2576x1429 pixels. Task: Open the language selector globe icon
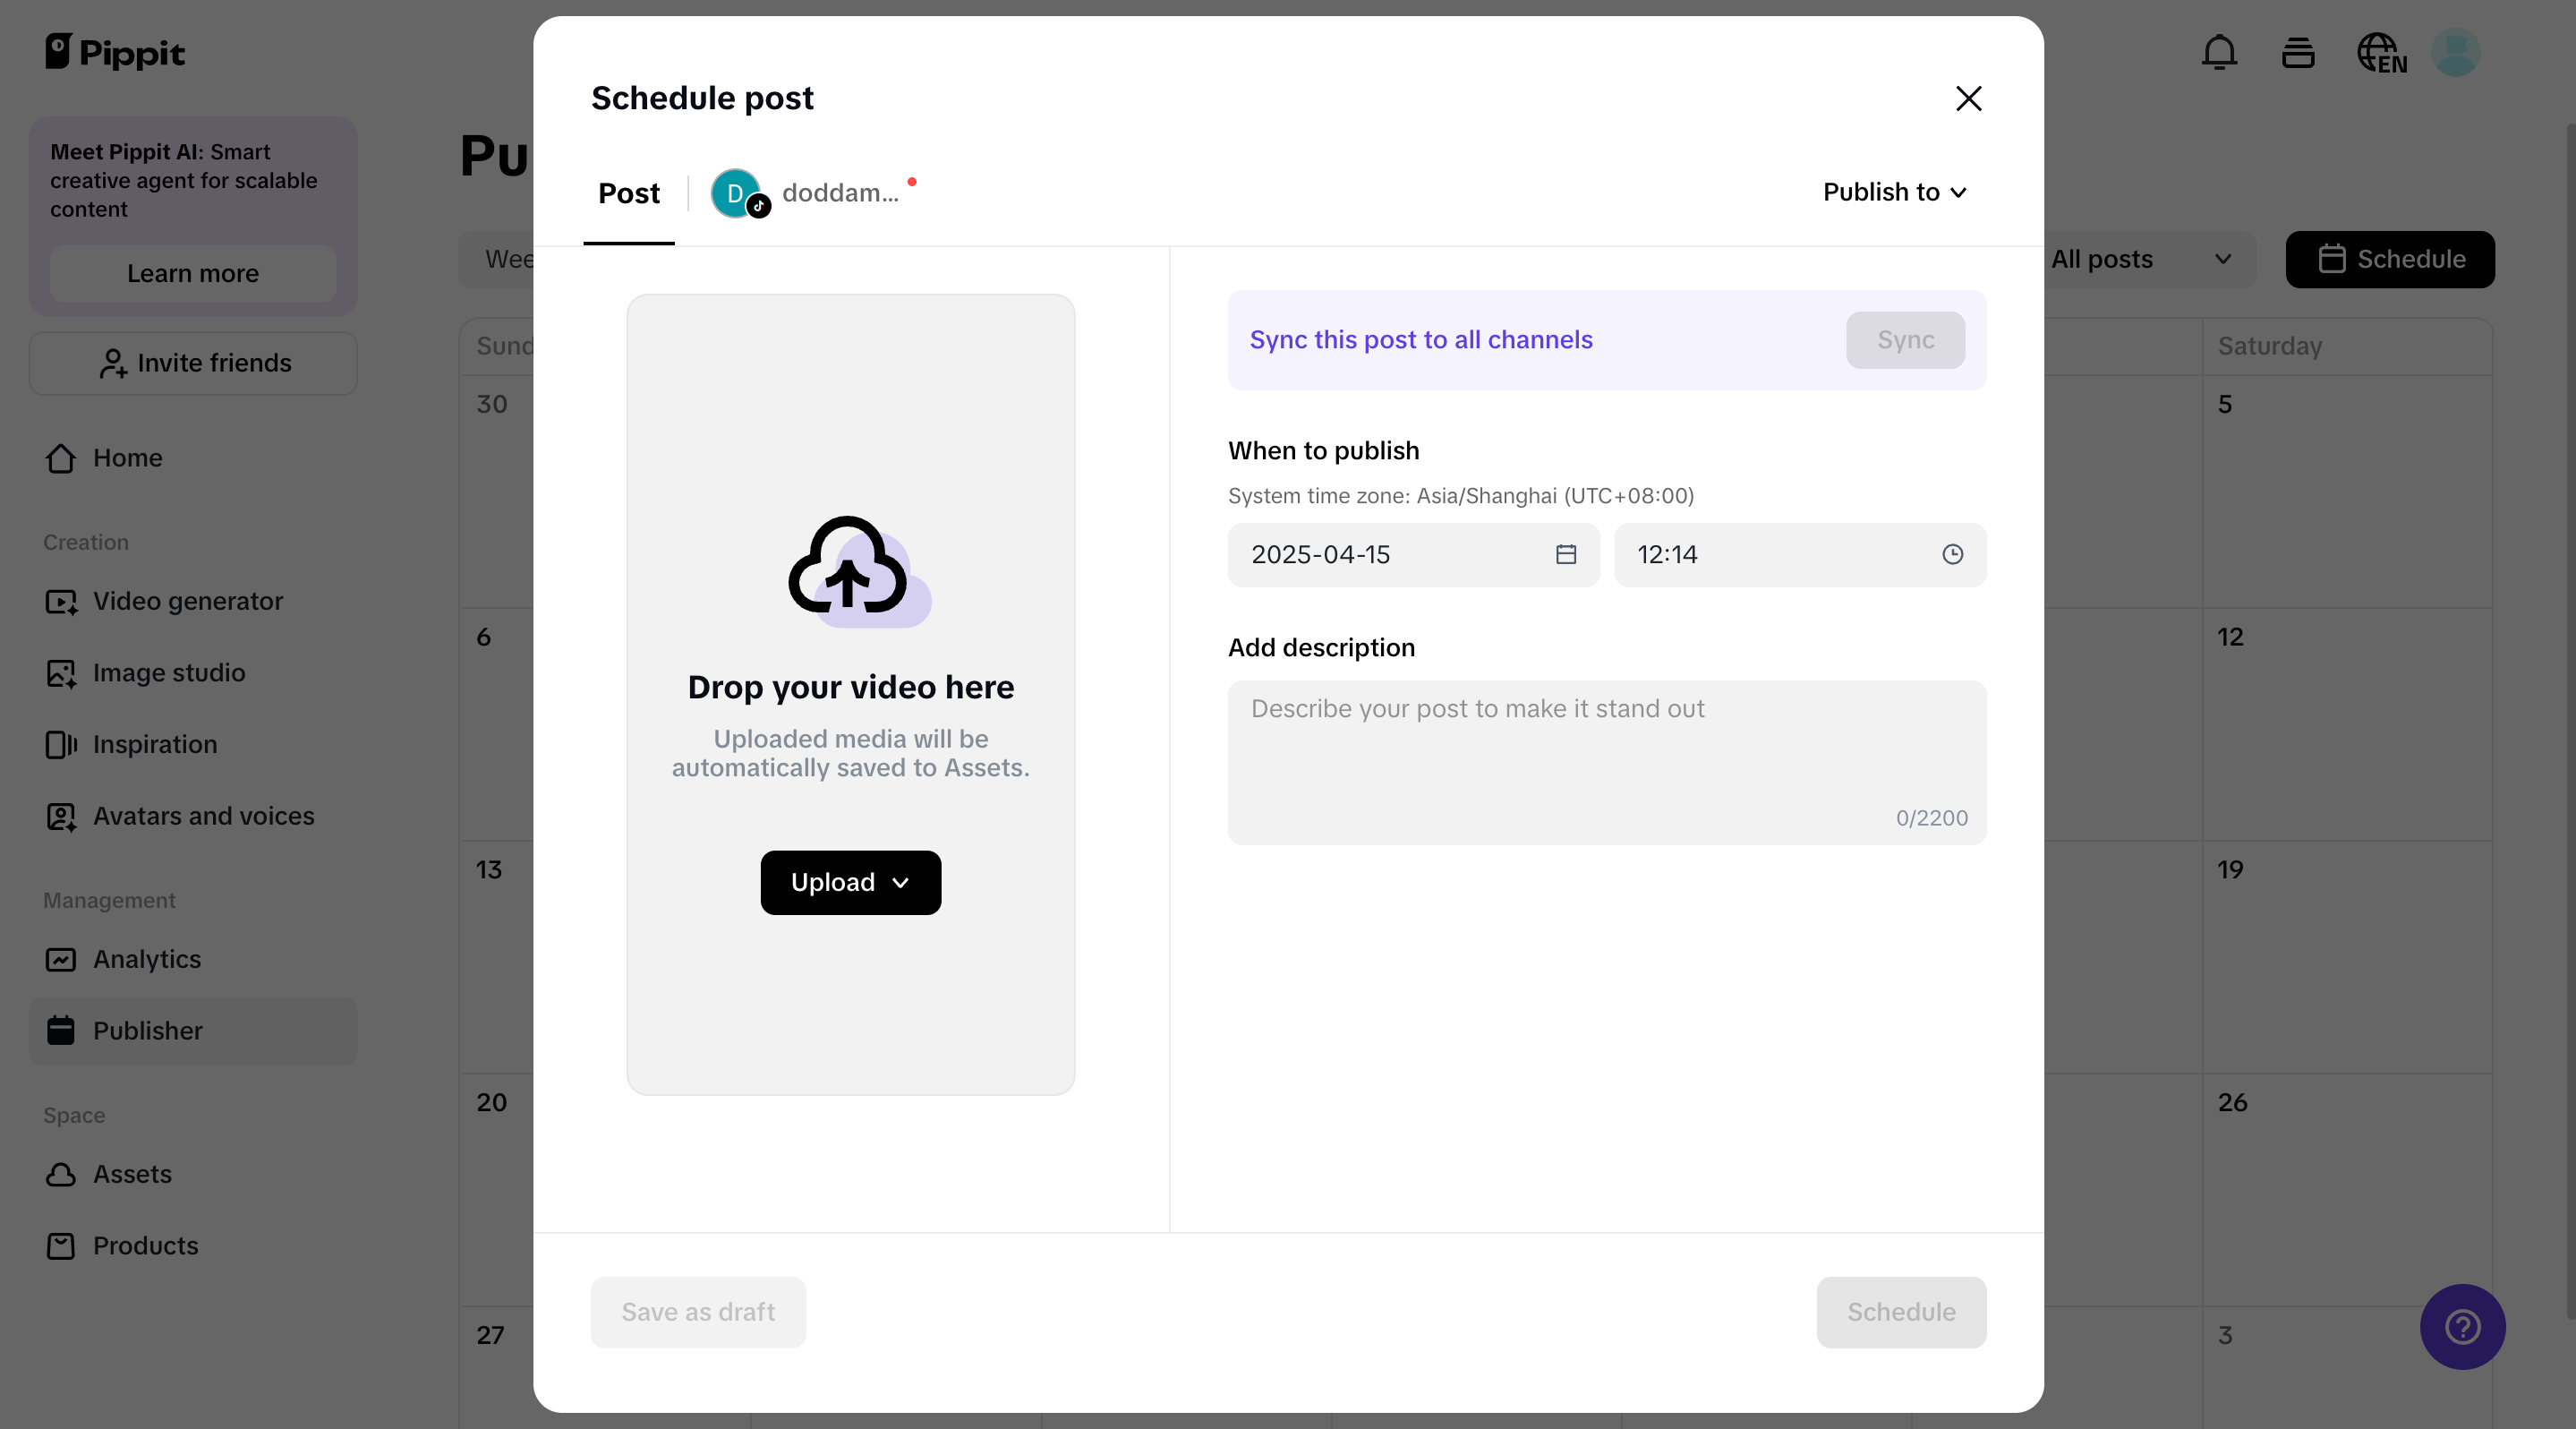2381,53
